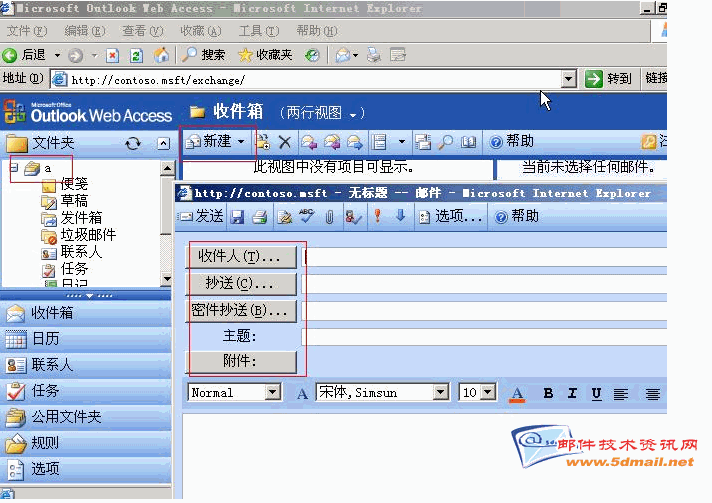
Task: Toggle italic formatting in the editor
Action: point(572,393)
